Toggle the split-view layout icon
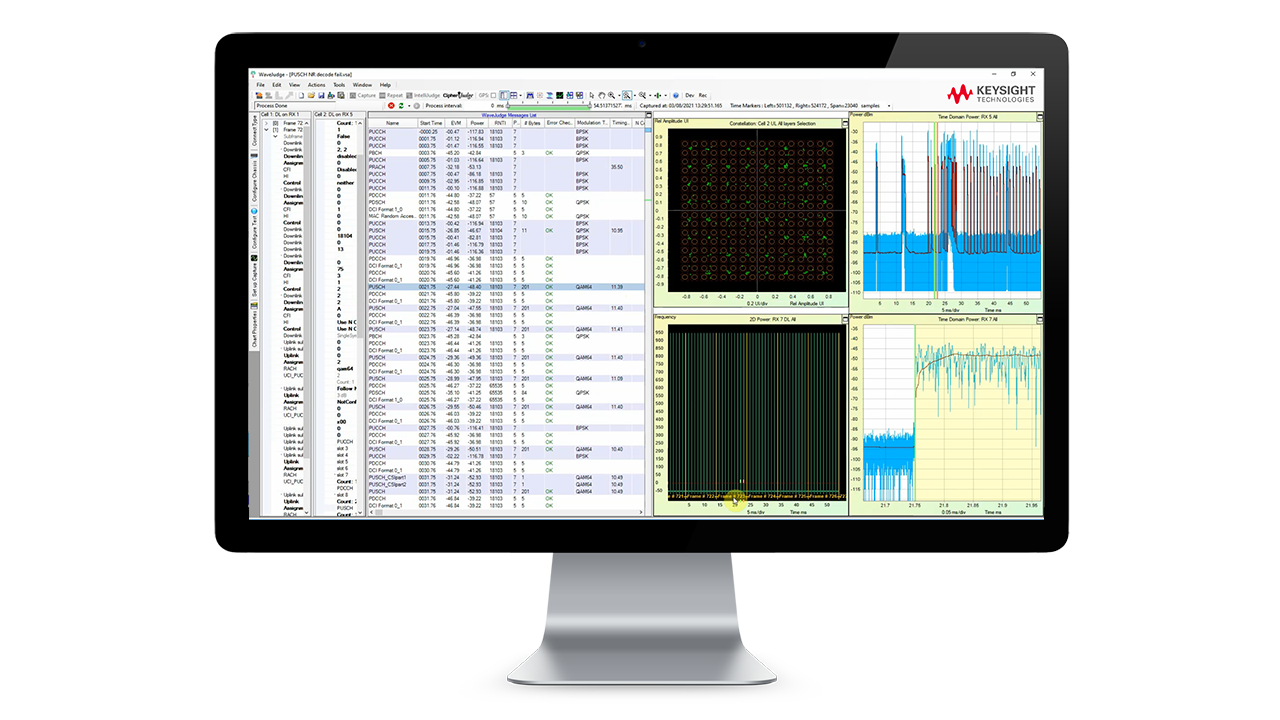The height and width of the screenshot is (720, 1280). (x=503, y=96)
